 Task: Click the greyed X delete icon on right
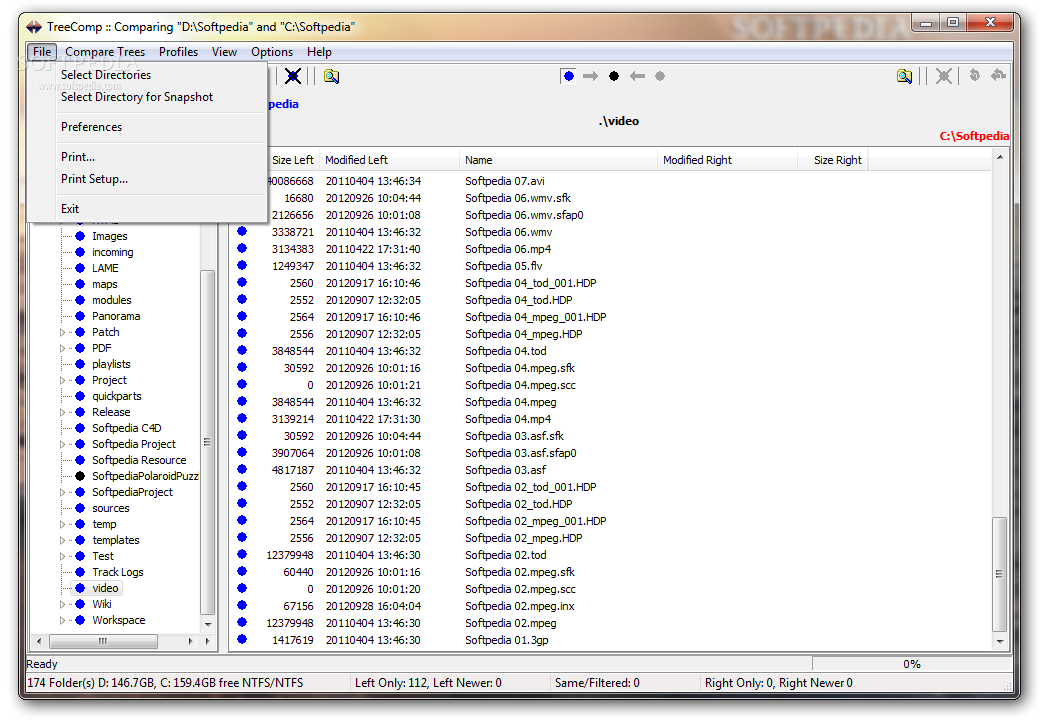click(943, 76)
